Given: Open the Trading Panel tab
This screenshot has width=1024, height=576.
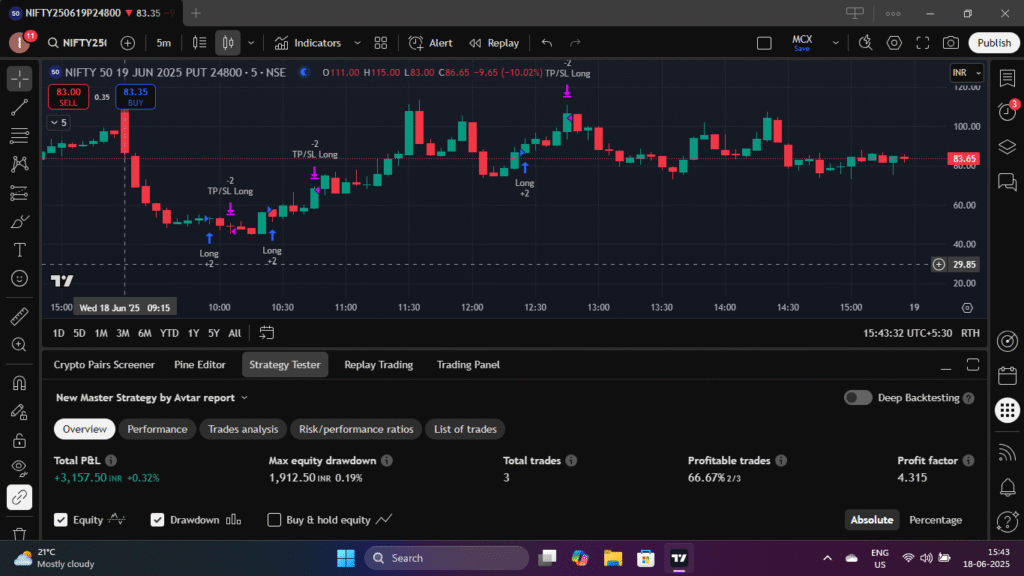Looking at the screenshot, I should 468,365.
